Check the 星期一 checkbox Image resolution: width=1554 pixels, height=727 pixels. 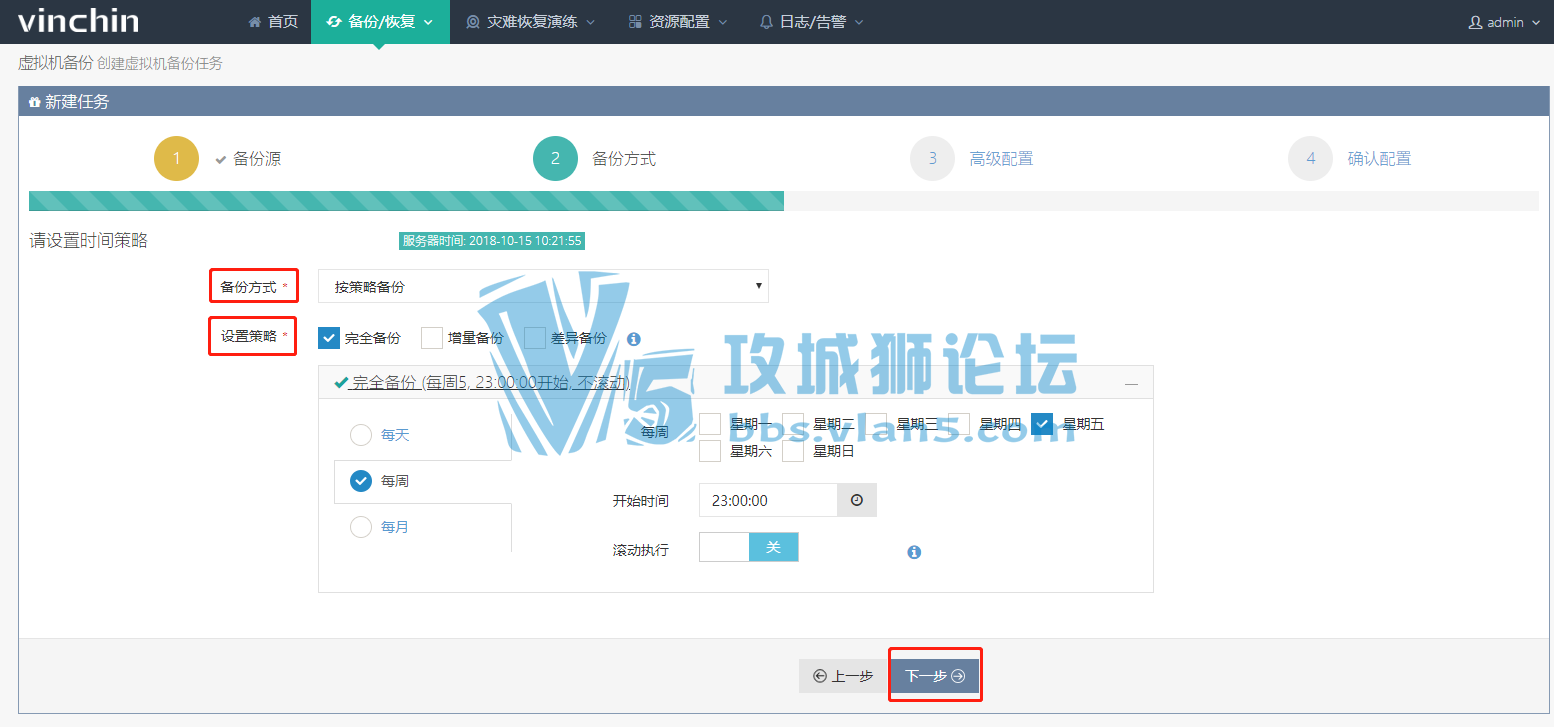[x=710, y=424]
